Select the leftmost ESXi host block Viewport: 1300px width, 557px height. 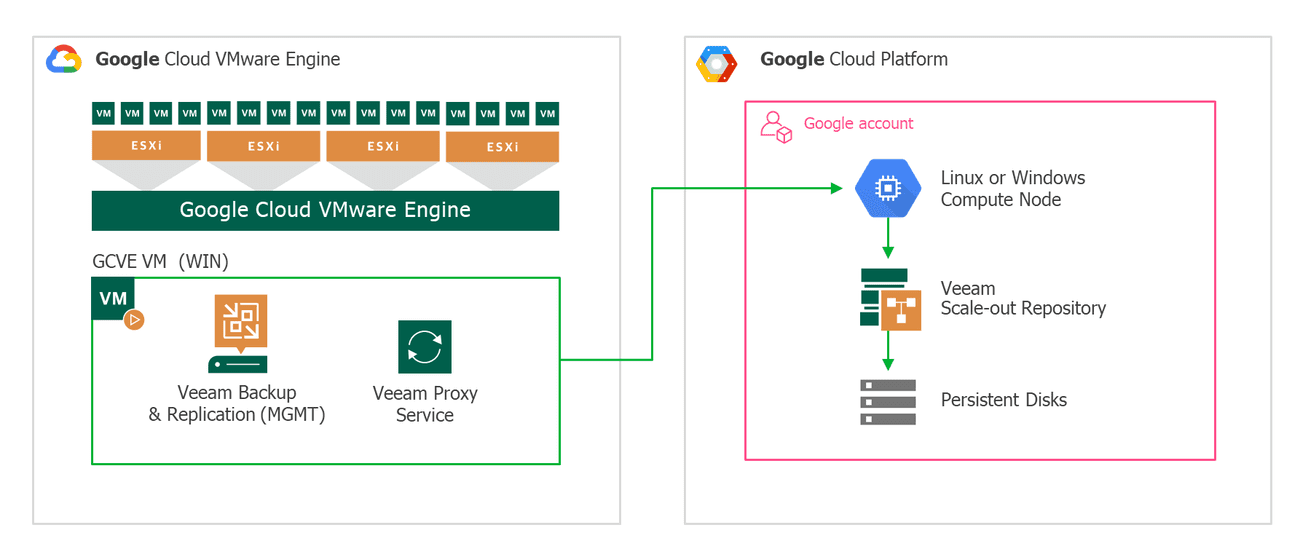pyautogui.click(x=146, y=146)
